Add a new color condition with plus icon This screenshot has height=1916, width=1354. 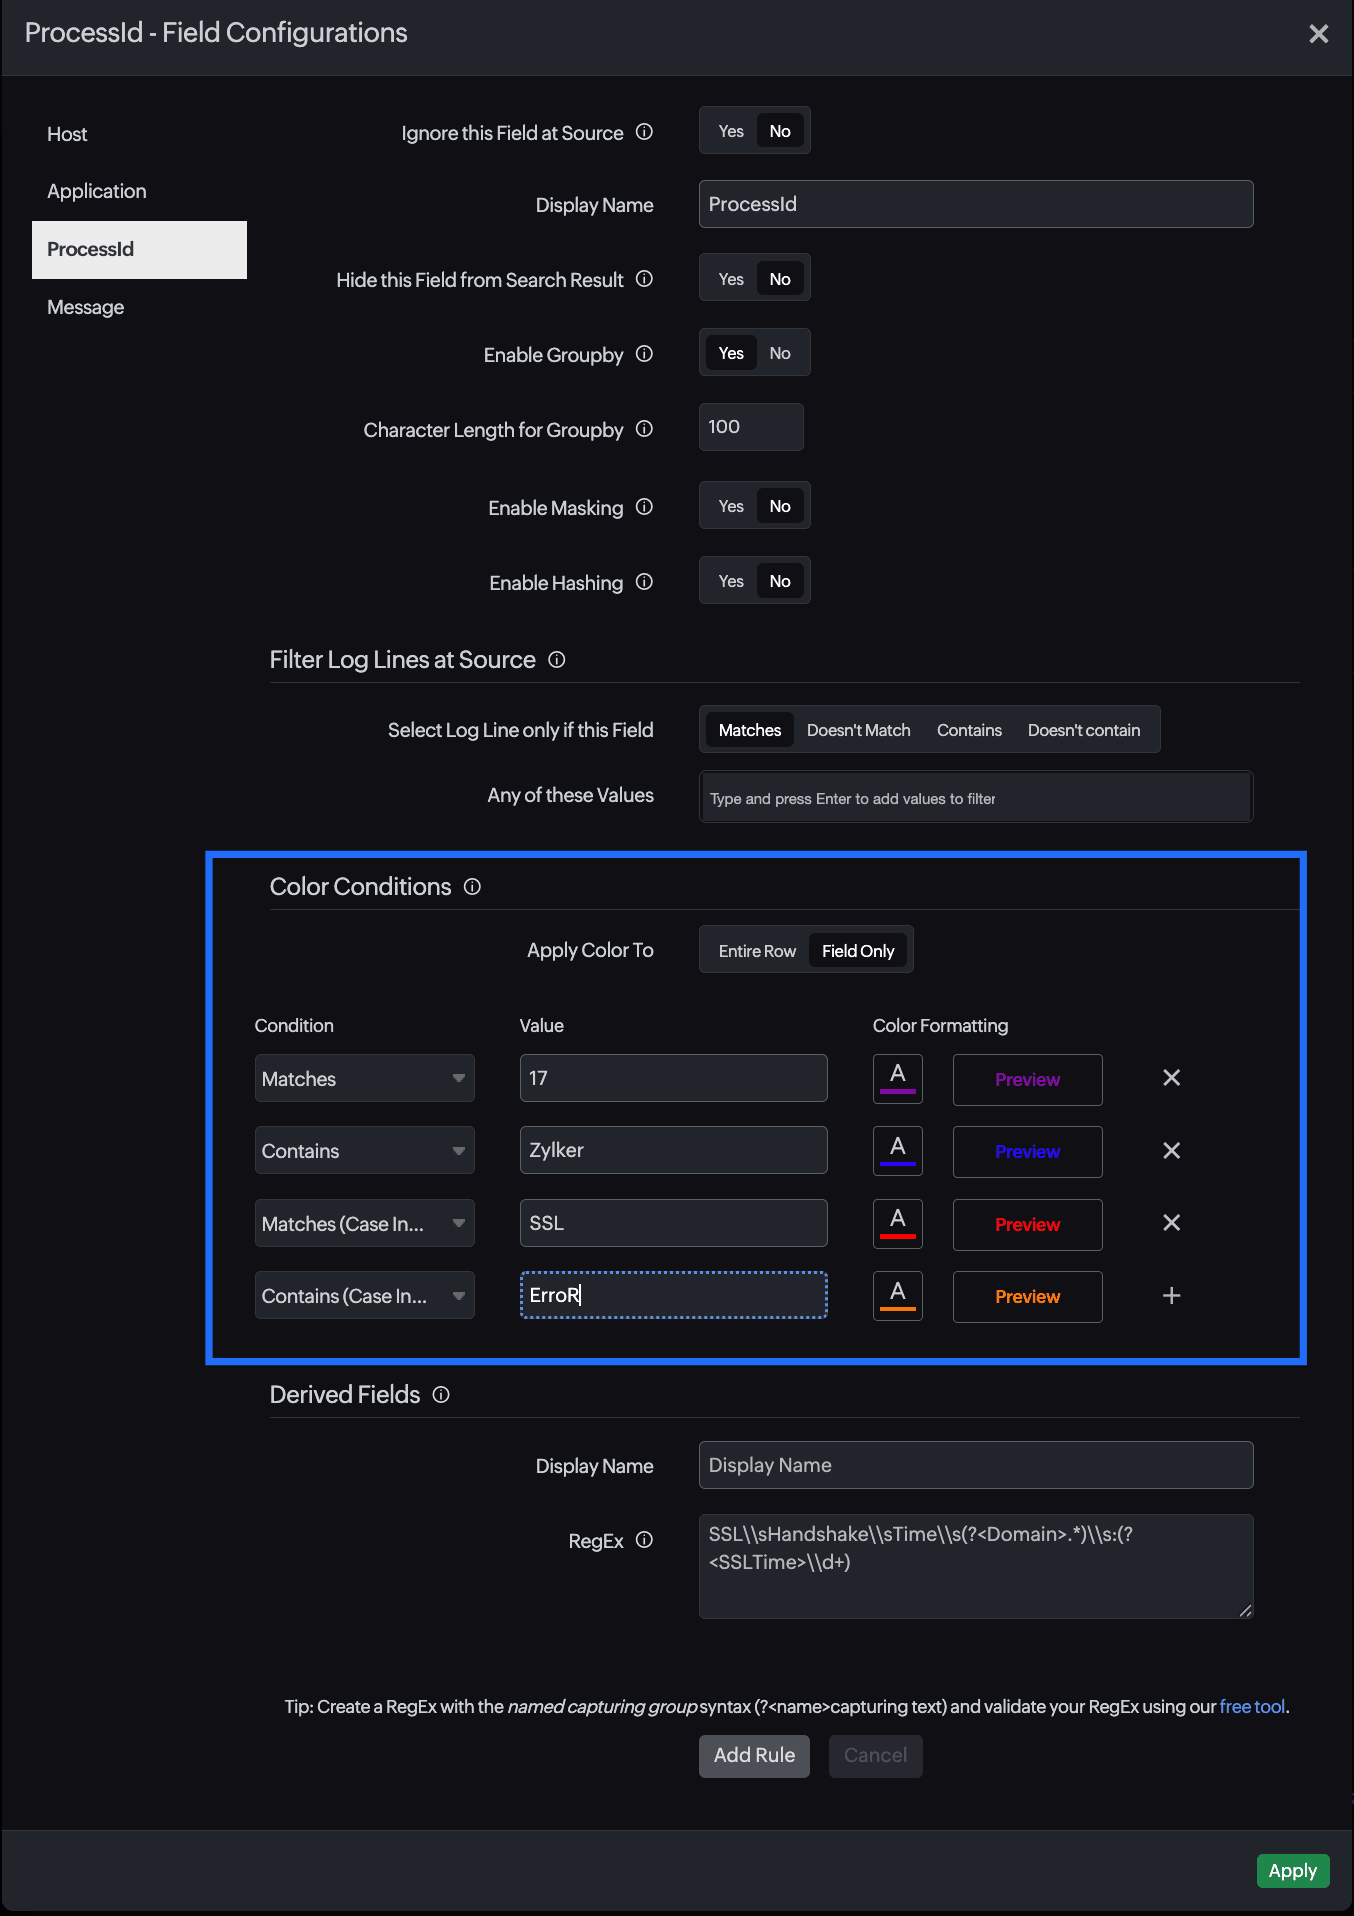pos(1171,1296)
